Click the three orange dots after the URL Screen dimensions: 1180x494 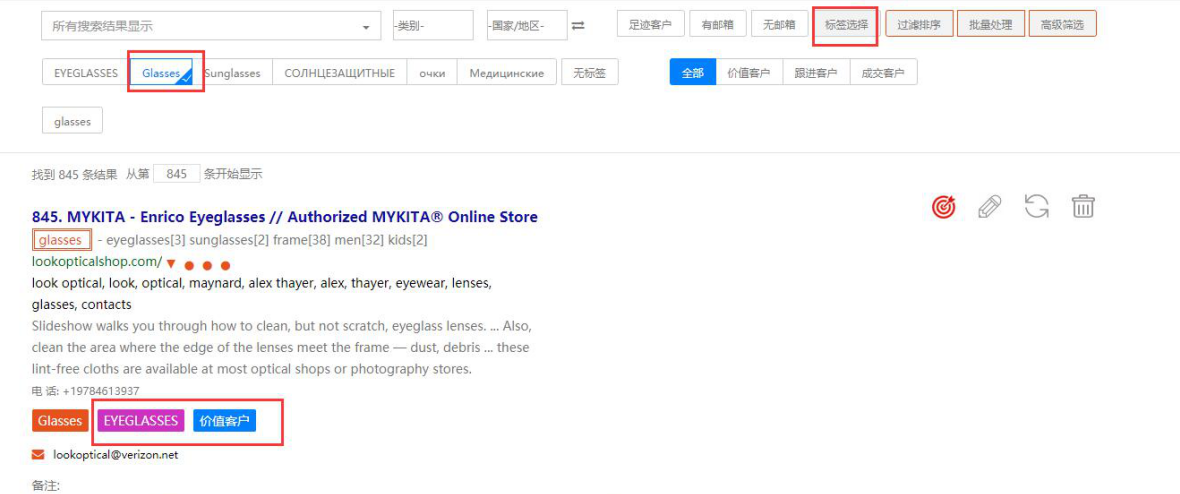[x=207, y=265]
